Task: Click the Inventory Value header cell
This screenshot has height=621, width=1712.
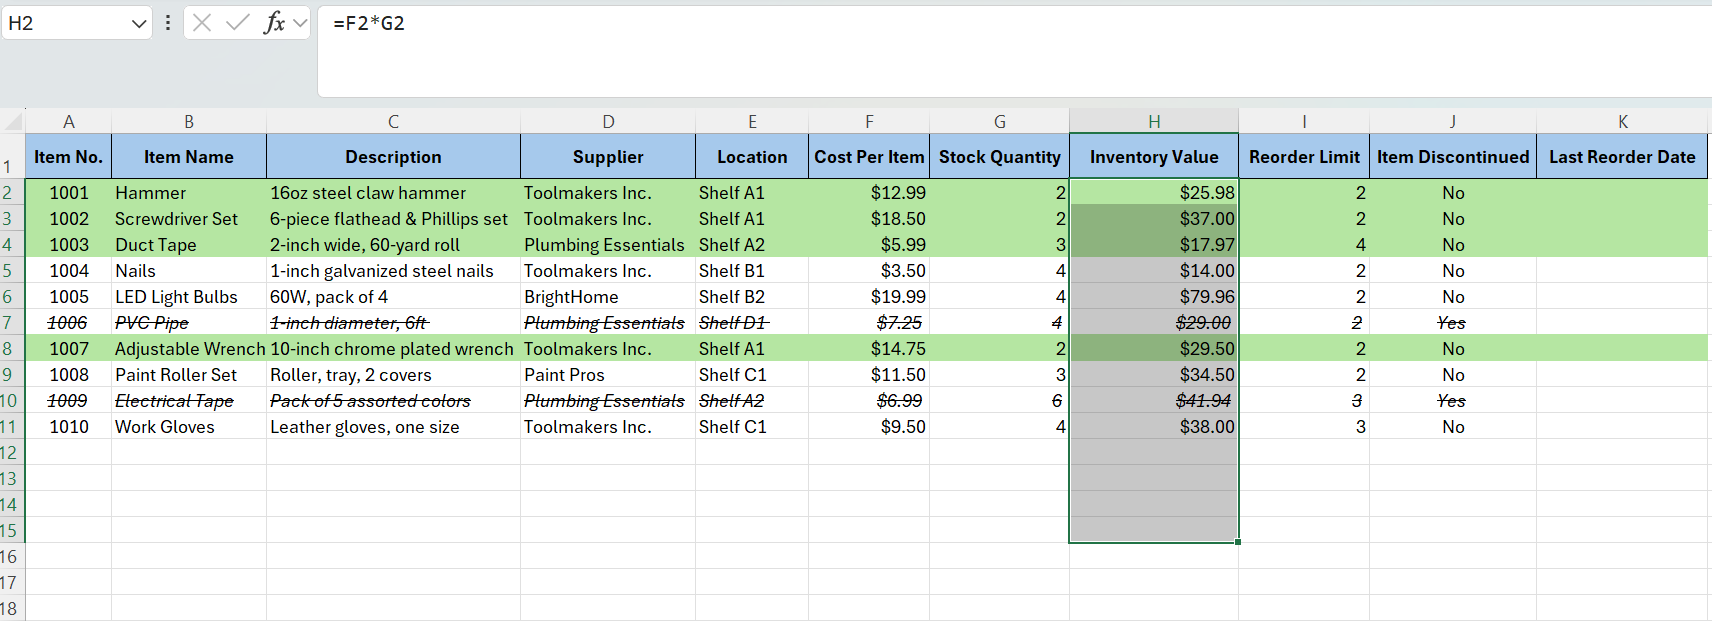Action: [1153, 157]
